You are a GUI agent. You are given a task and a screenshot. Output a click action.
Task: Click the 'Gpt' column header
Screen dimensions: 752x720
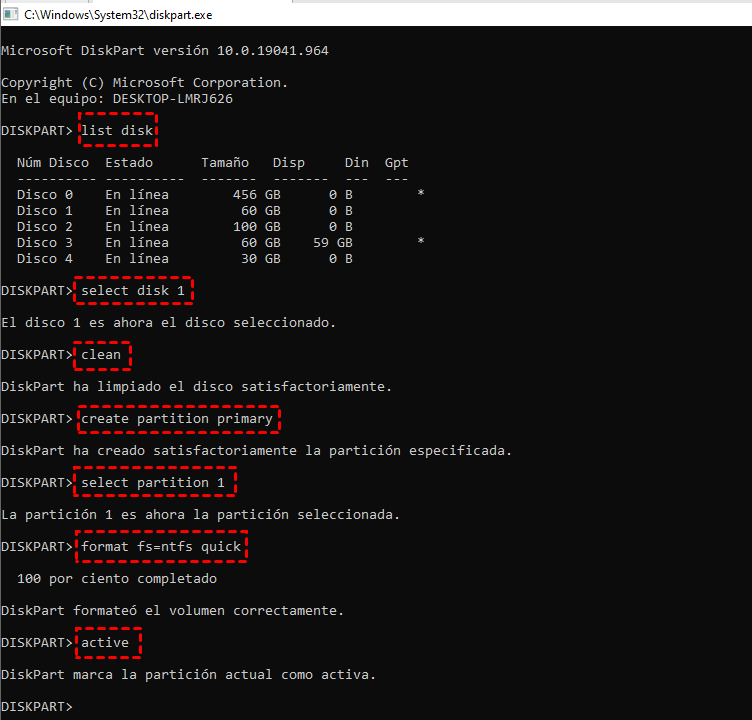[x=396, y=163]
